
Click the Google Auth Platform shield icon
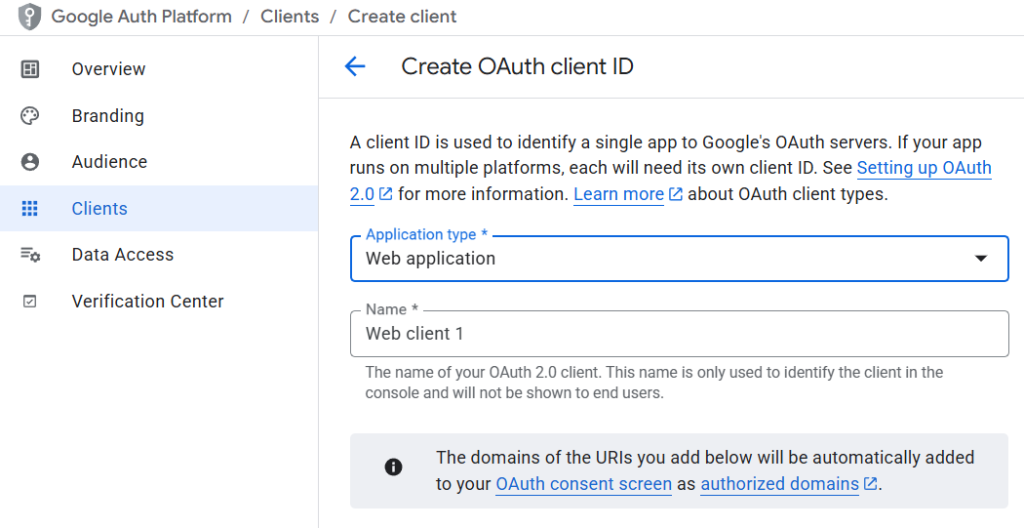click(x=29, y=16)
